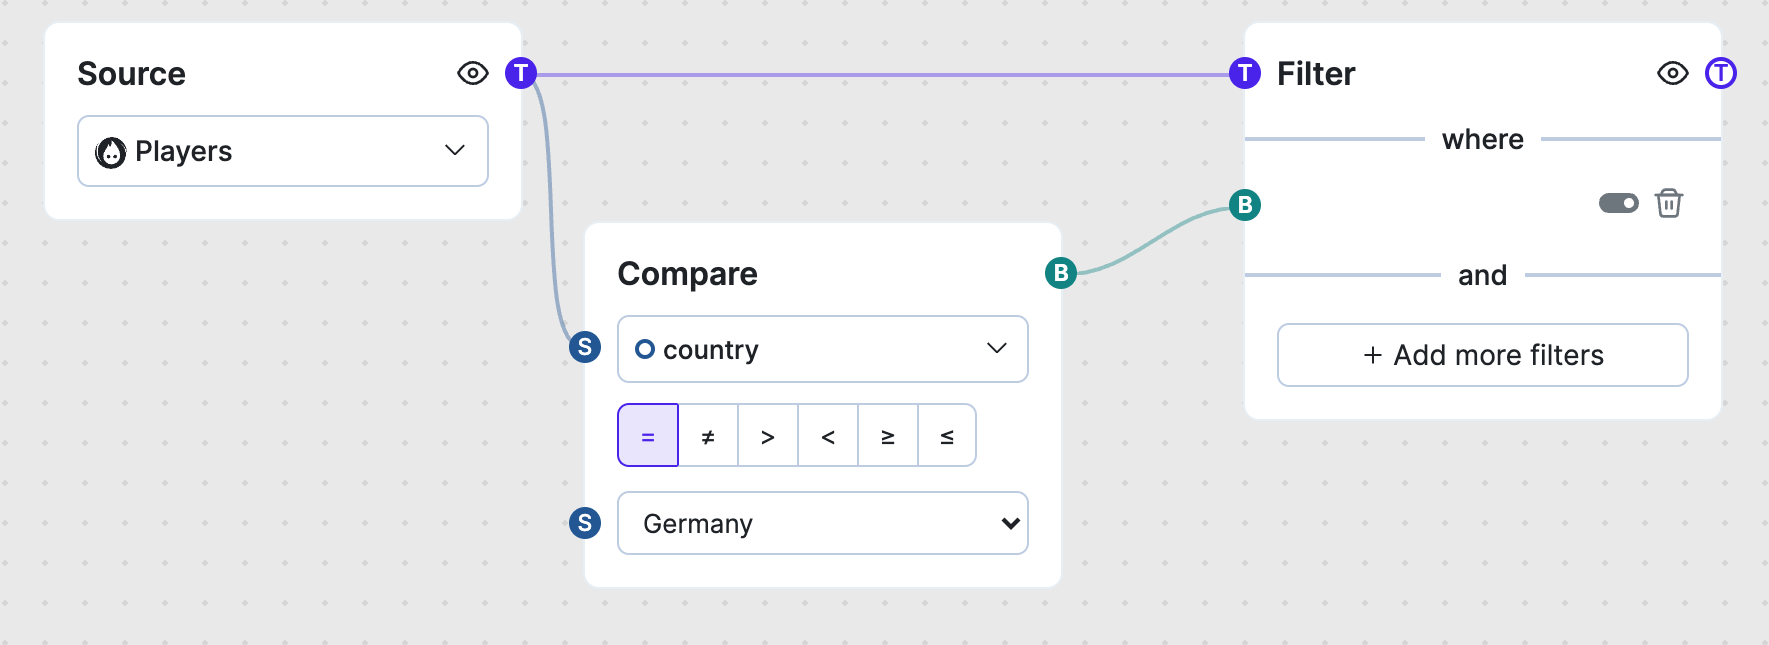
Task: Expand the country column dropdown
Action: pyautogui.click(x=823, y=349)
